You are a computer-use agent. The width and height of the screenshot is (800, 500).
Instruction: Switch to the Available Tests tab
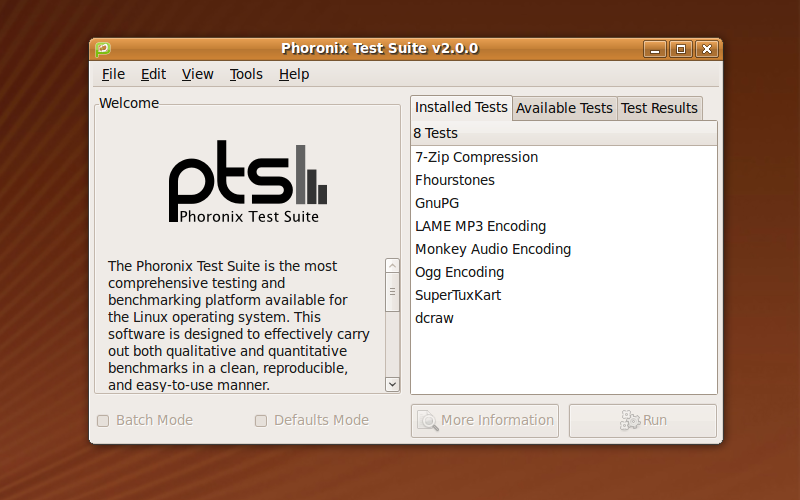[x=564, y=108]
